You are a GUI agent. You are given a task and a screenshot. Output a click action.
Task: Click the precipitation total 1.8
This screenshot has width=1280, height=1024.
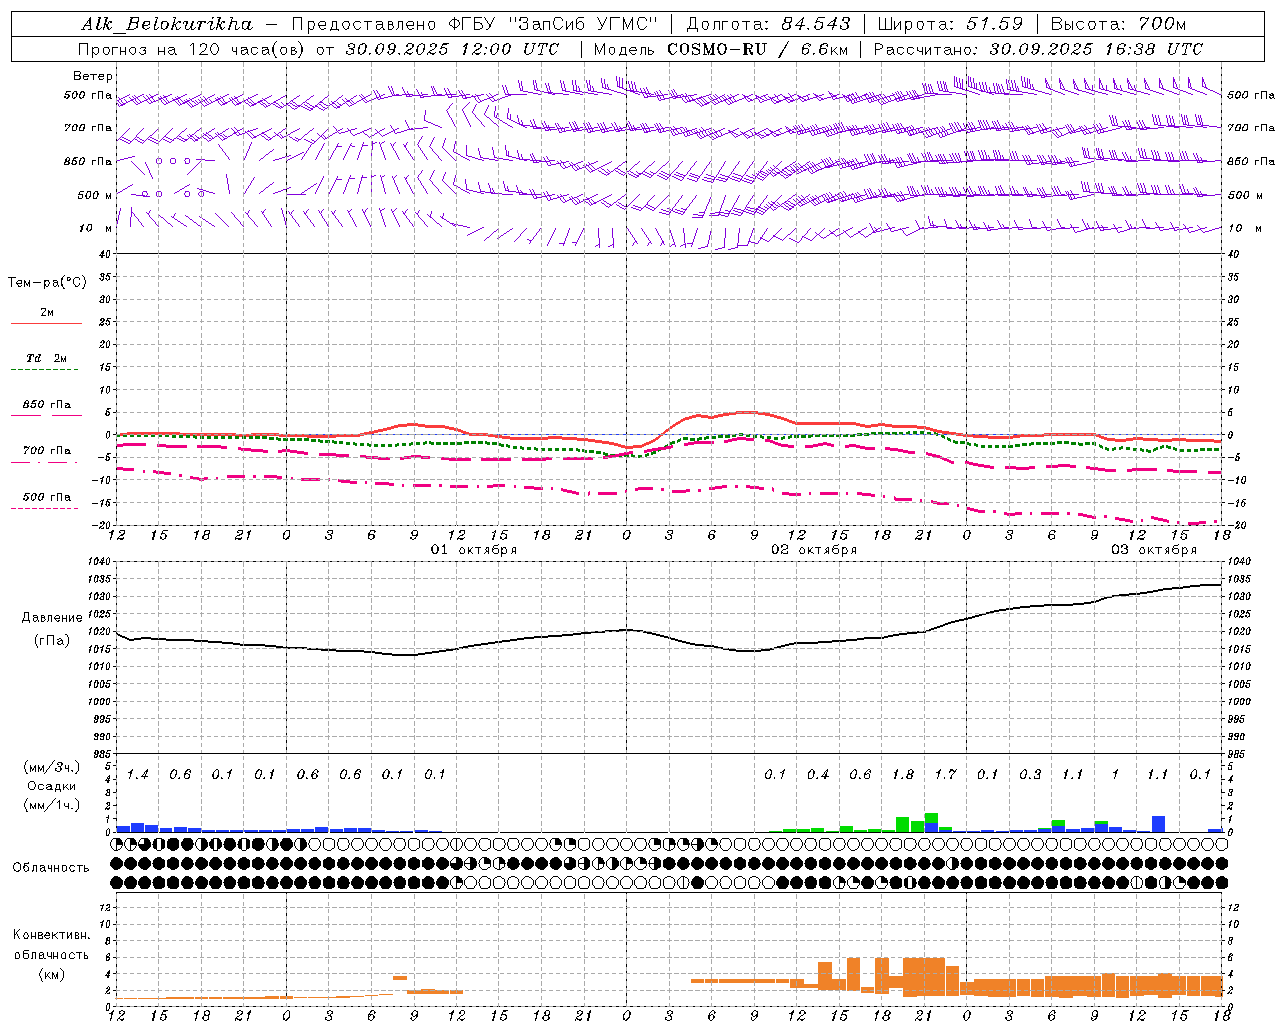pos(903,774)
